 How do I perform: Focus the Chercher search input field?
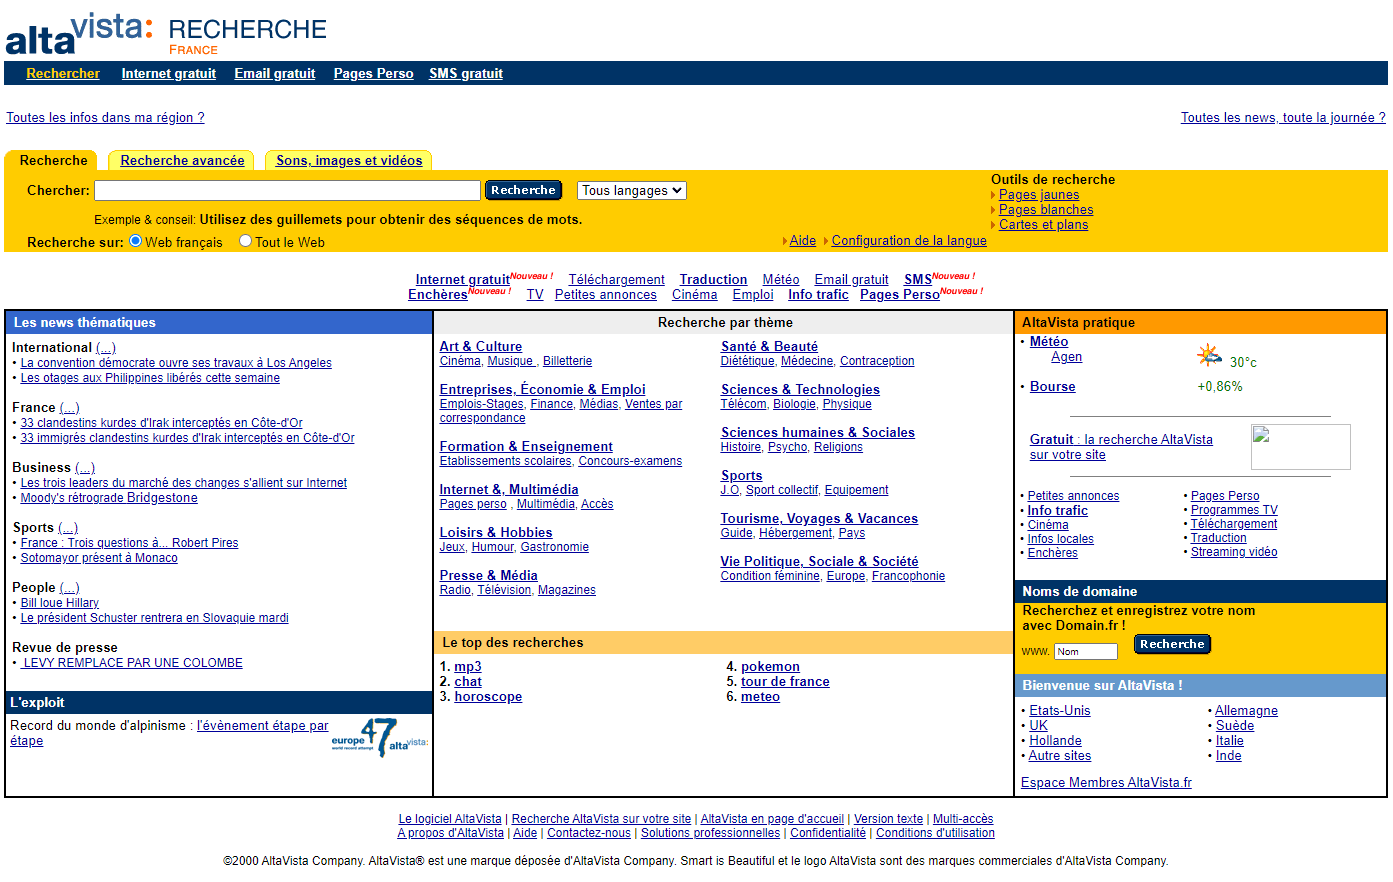pyautogui.click(x=287, y=190)
